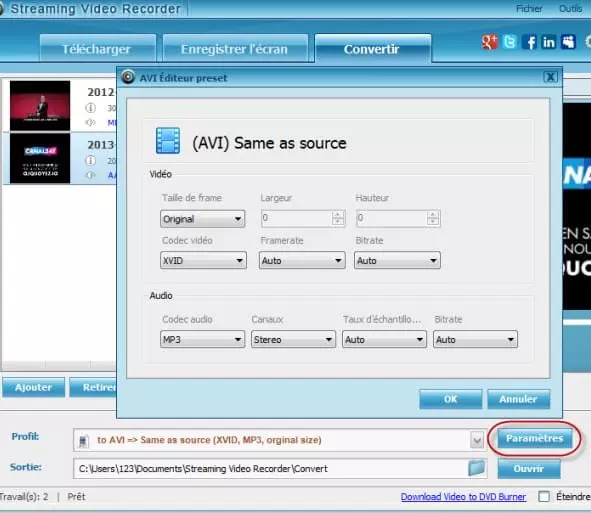
Task: Click the file icon in the Profil field
Action: click(x=84, y=441)
